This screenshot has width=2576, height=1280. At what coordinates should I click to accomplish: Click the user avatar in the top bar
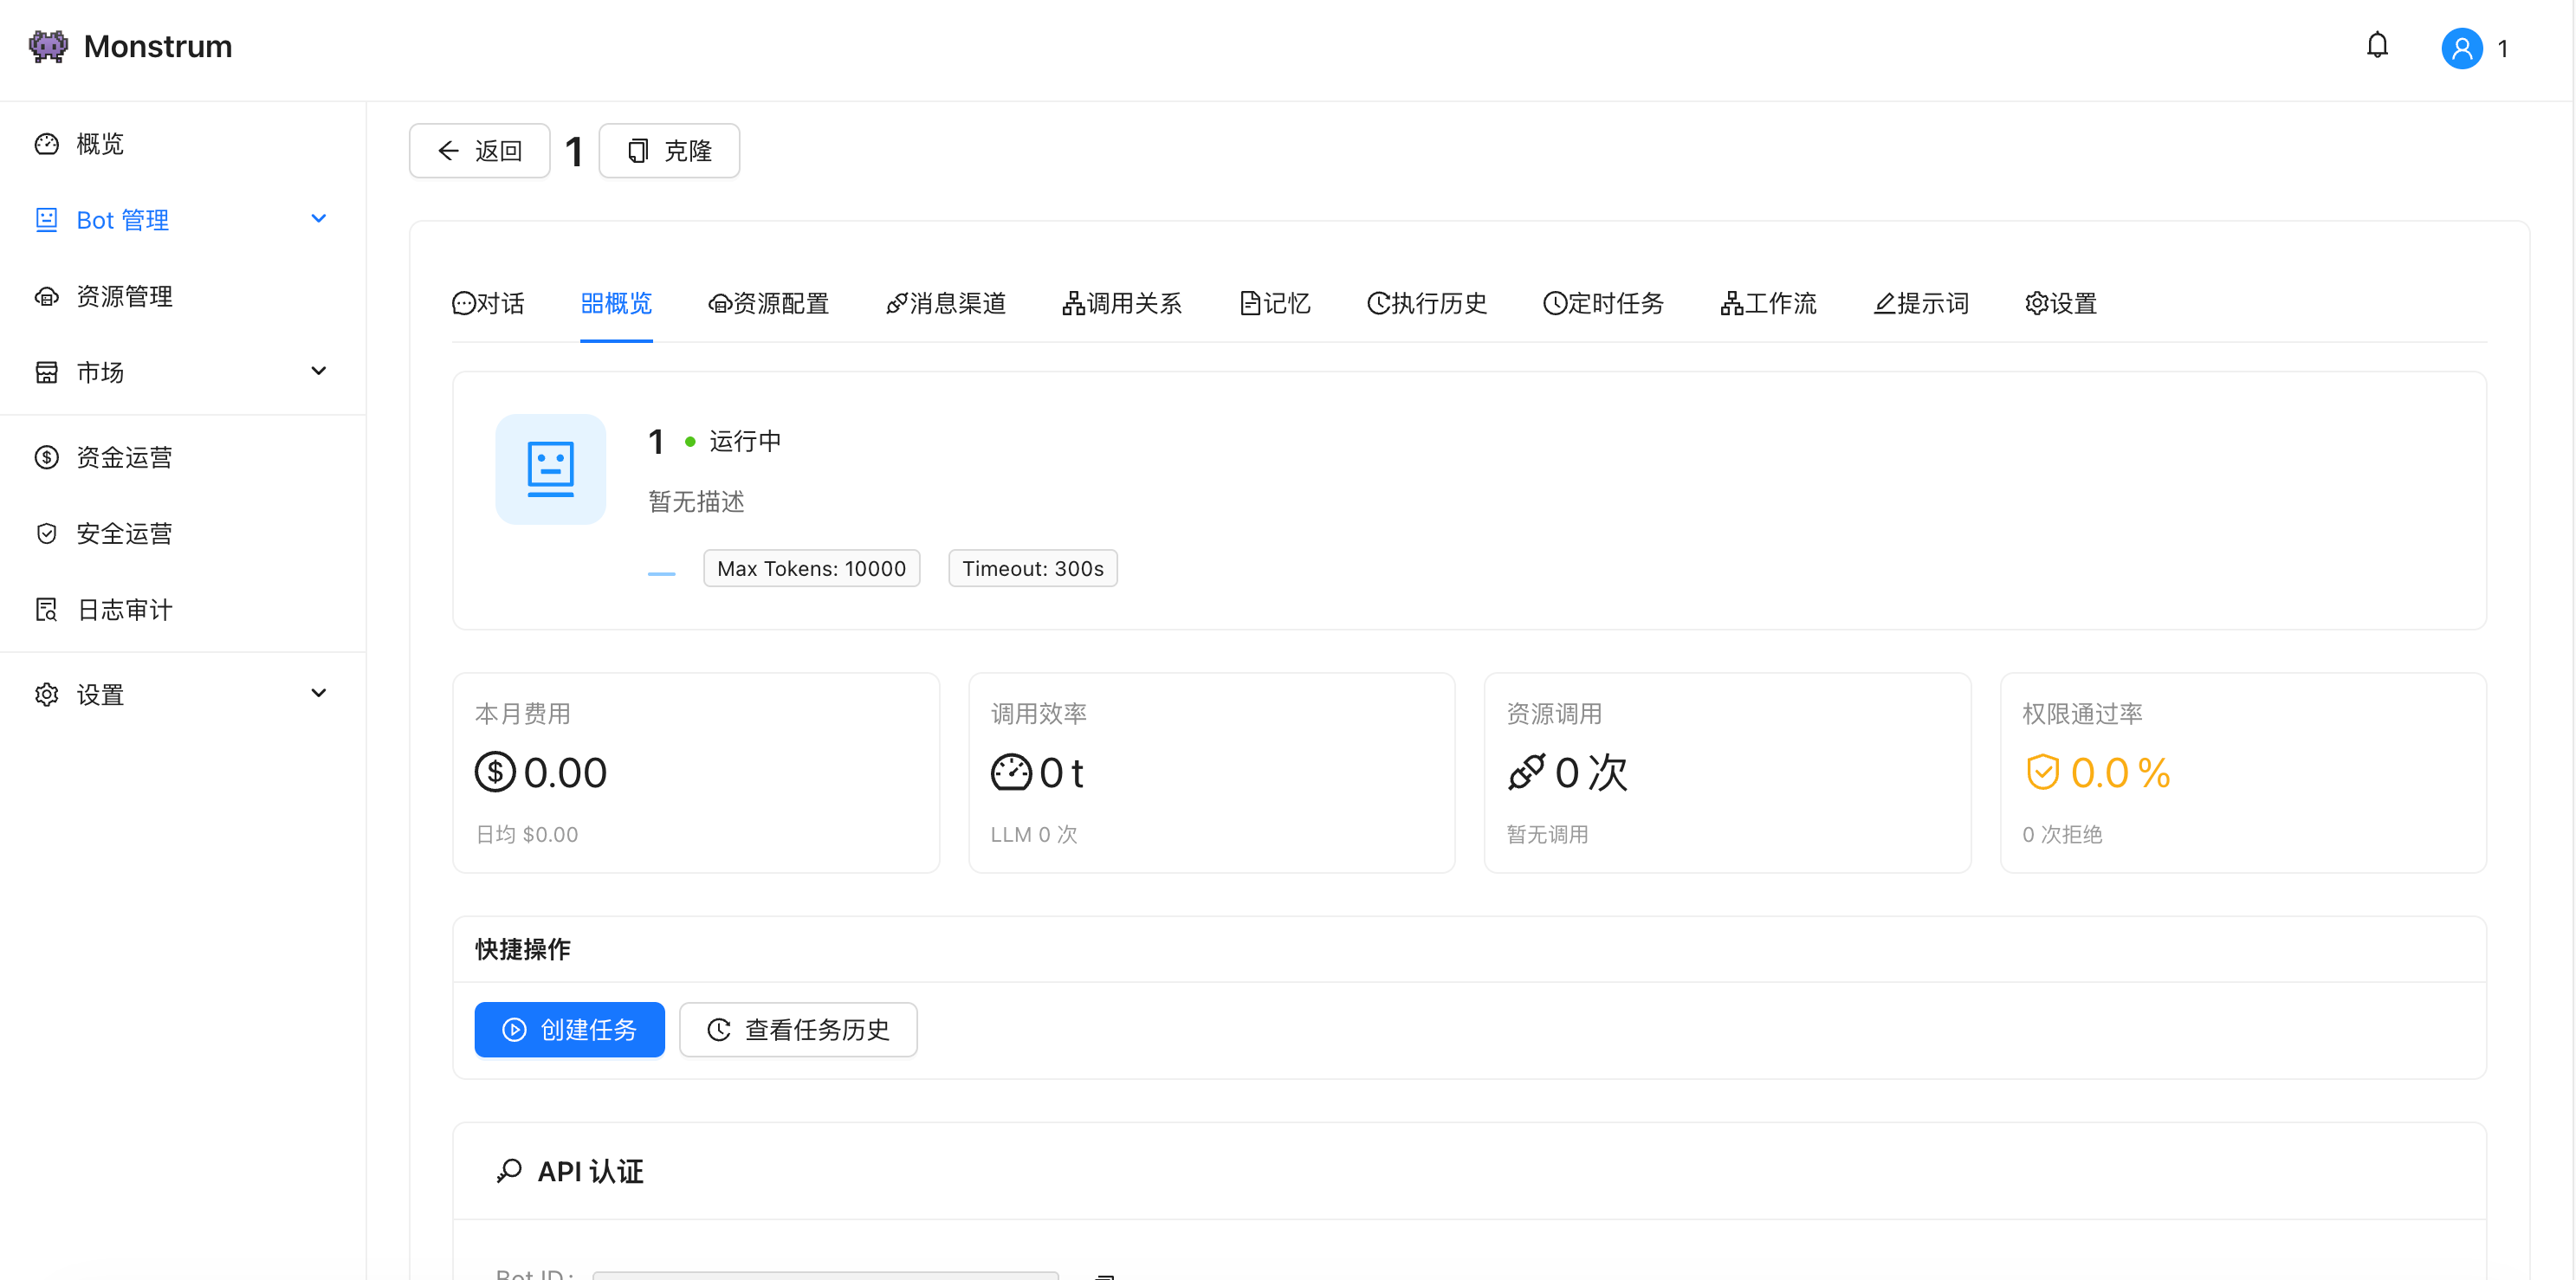pyautogui.click(x=2461, y=47)
